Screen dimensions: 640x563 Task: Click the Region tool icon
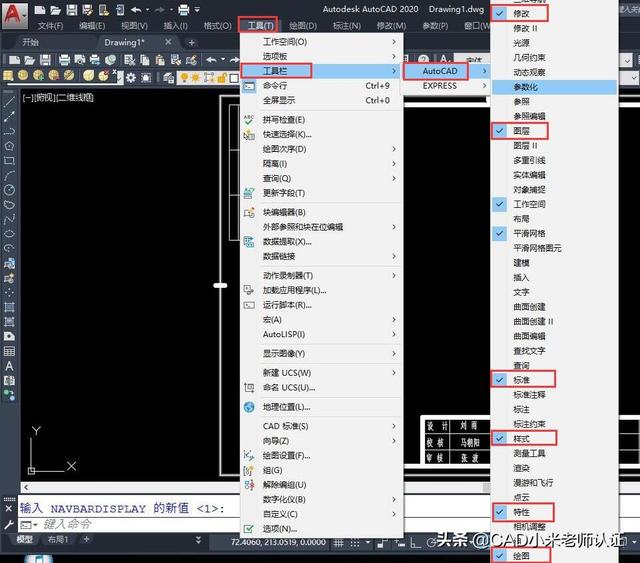coord(9,336)
